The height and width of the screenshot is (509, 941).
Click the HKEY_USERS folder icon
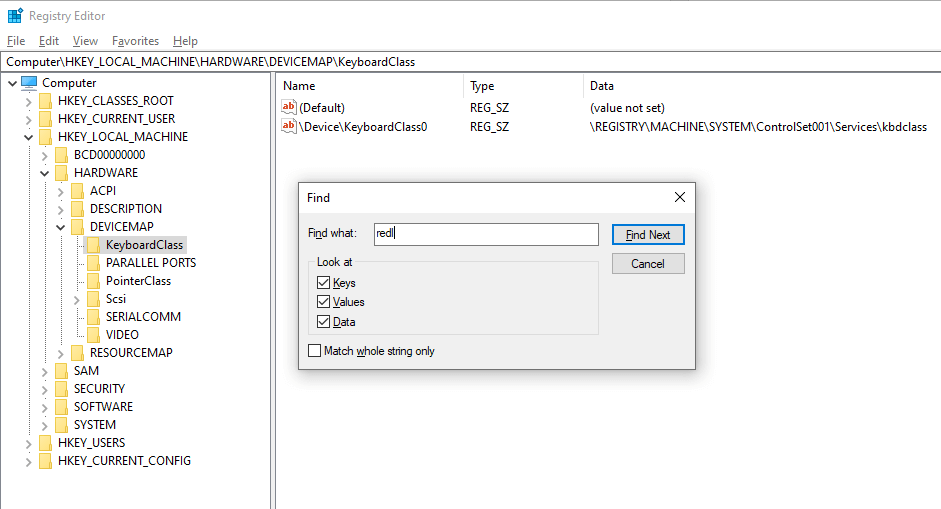[46, 443]
